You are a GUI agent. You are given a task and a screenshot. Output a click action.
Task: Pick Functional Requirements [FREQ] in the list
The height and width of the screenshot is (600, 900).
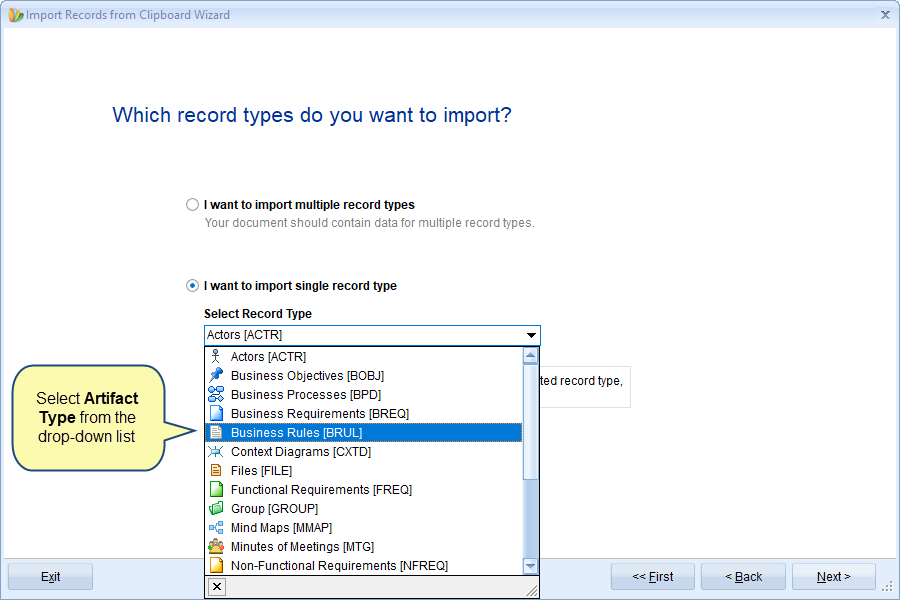click(364, 489)
